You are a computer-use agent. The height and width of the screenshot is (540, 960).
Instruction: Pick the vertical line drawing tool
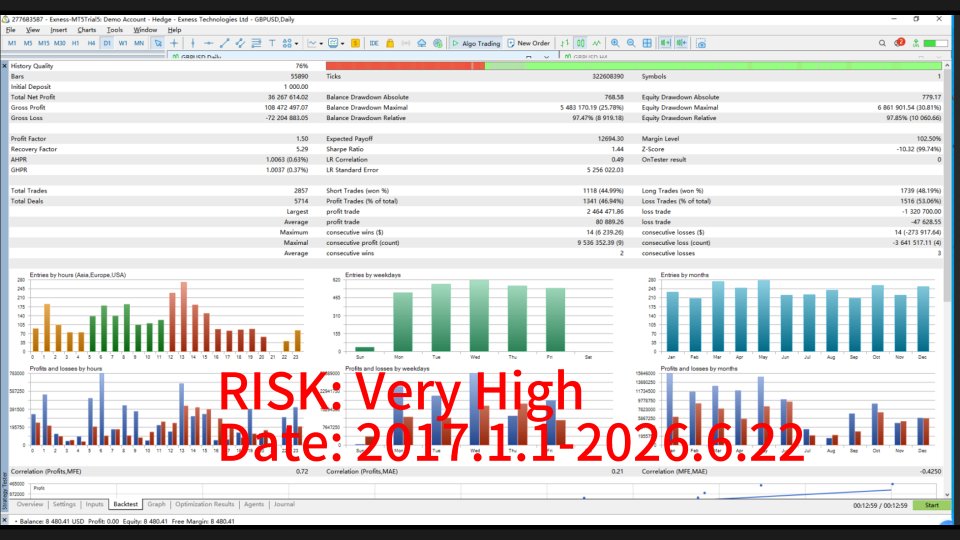tap(193, 43)
